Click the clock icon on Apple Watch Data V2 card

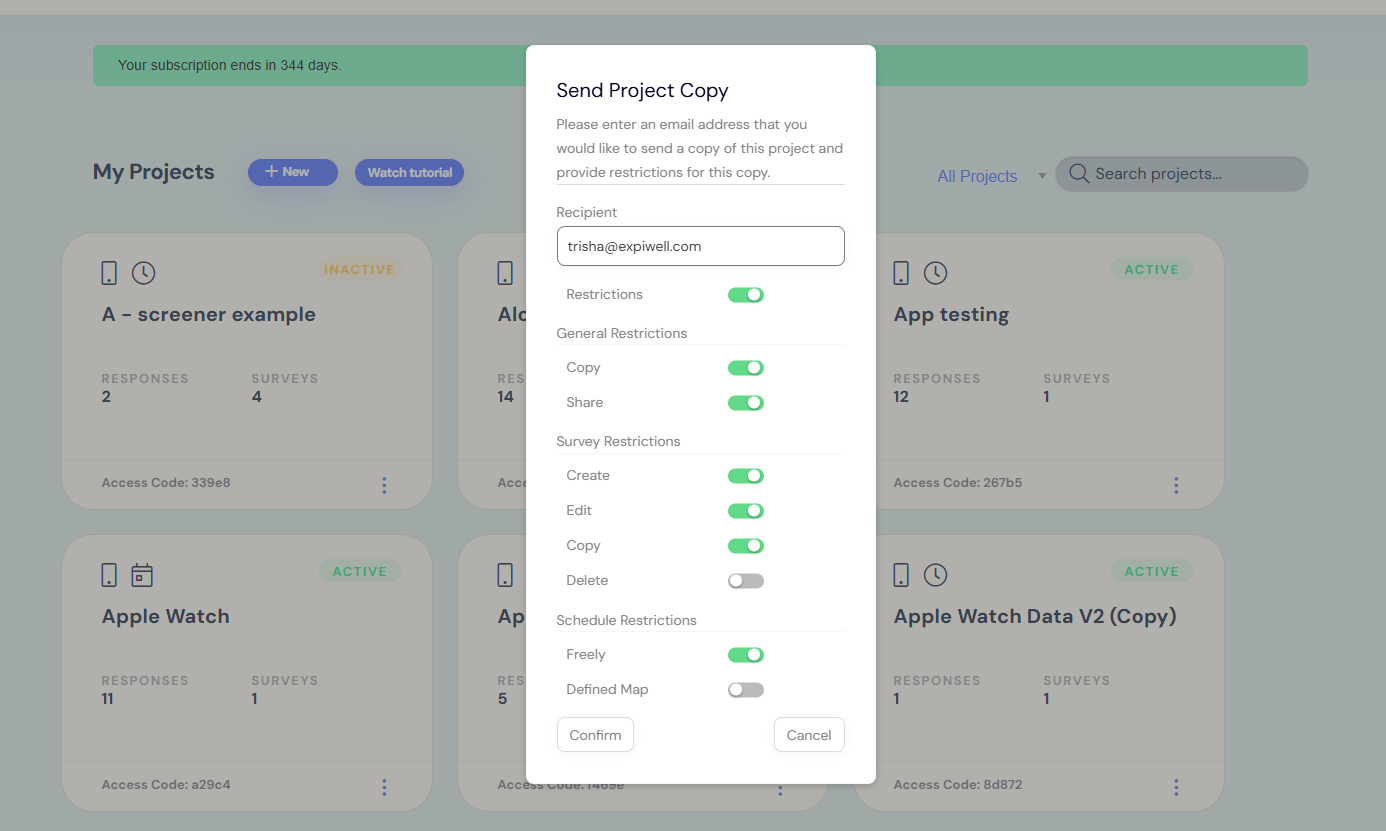click(x=935, y=575)
